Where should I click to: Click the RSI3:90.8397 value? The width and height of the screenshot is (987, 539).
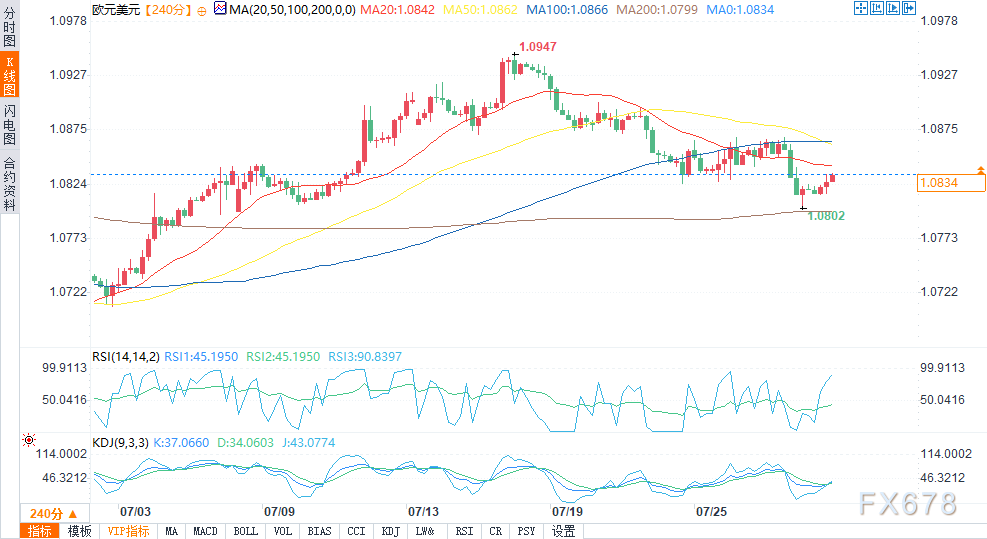(x=365, y=357)
